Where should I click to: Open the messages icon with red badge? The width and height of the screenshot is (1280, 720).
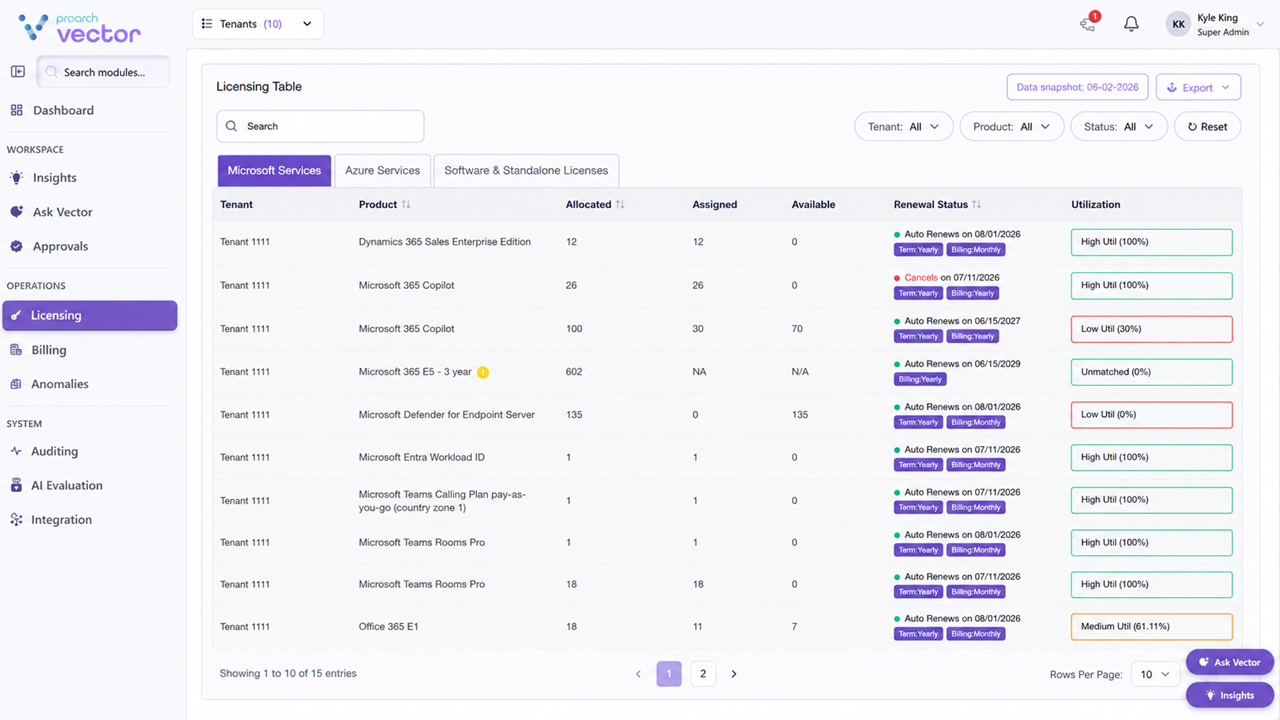(1089, 23)
